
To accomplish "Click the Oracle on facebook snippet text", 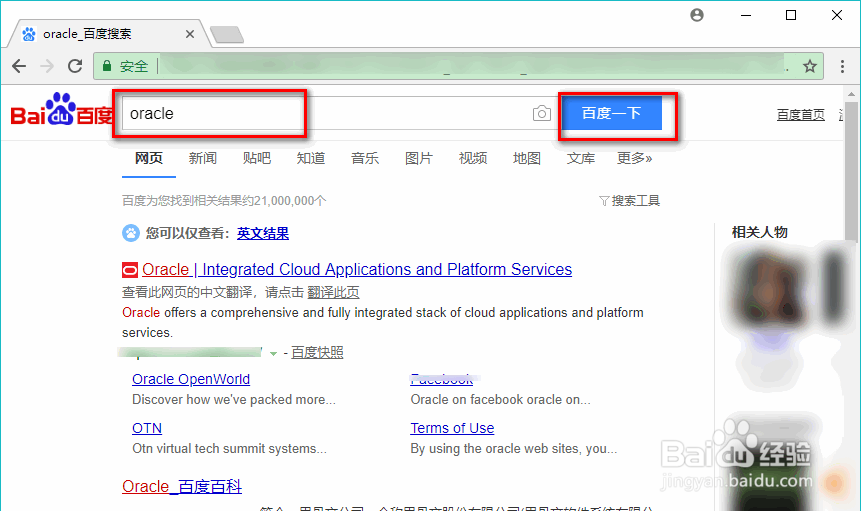I will [500, 400].
